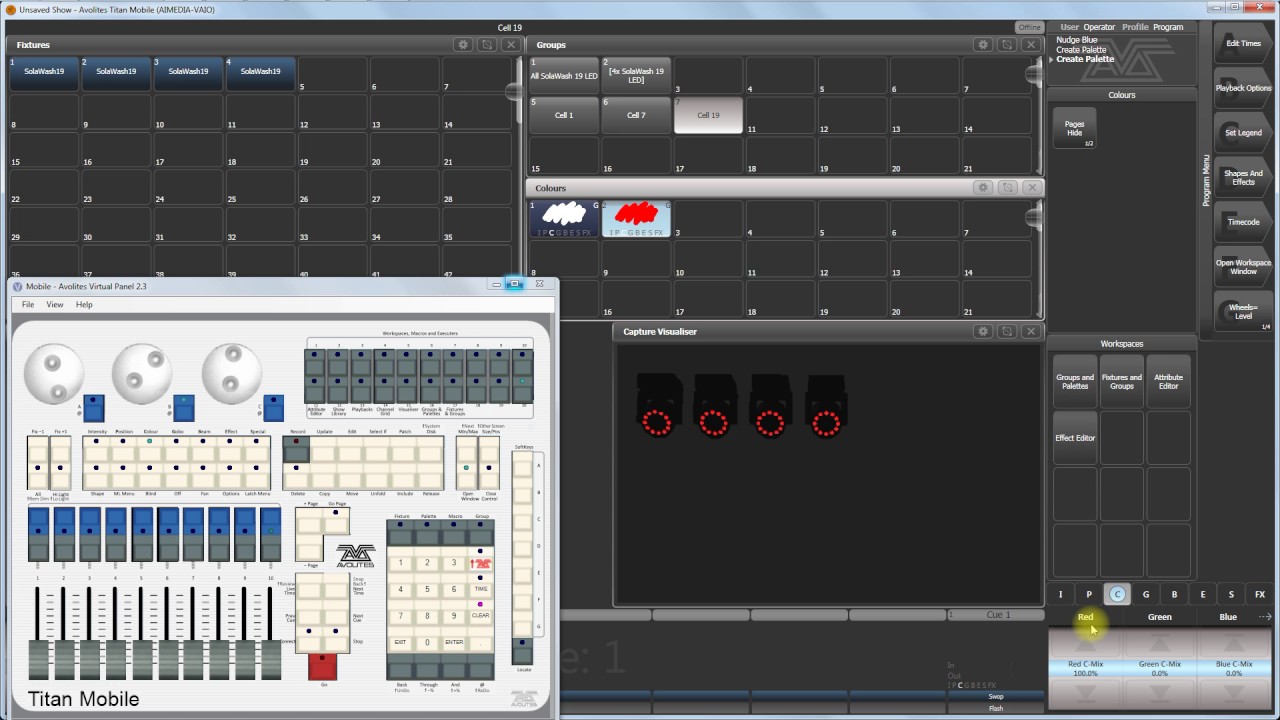Click the CLEAR key on Virtual Panel keypad
This screenshot has height=720, width=1280.
[481, 616]
